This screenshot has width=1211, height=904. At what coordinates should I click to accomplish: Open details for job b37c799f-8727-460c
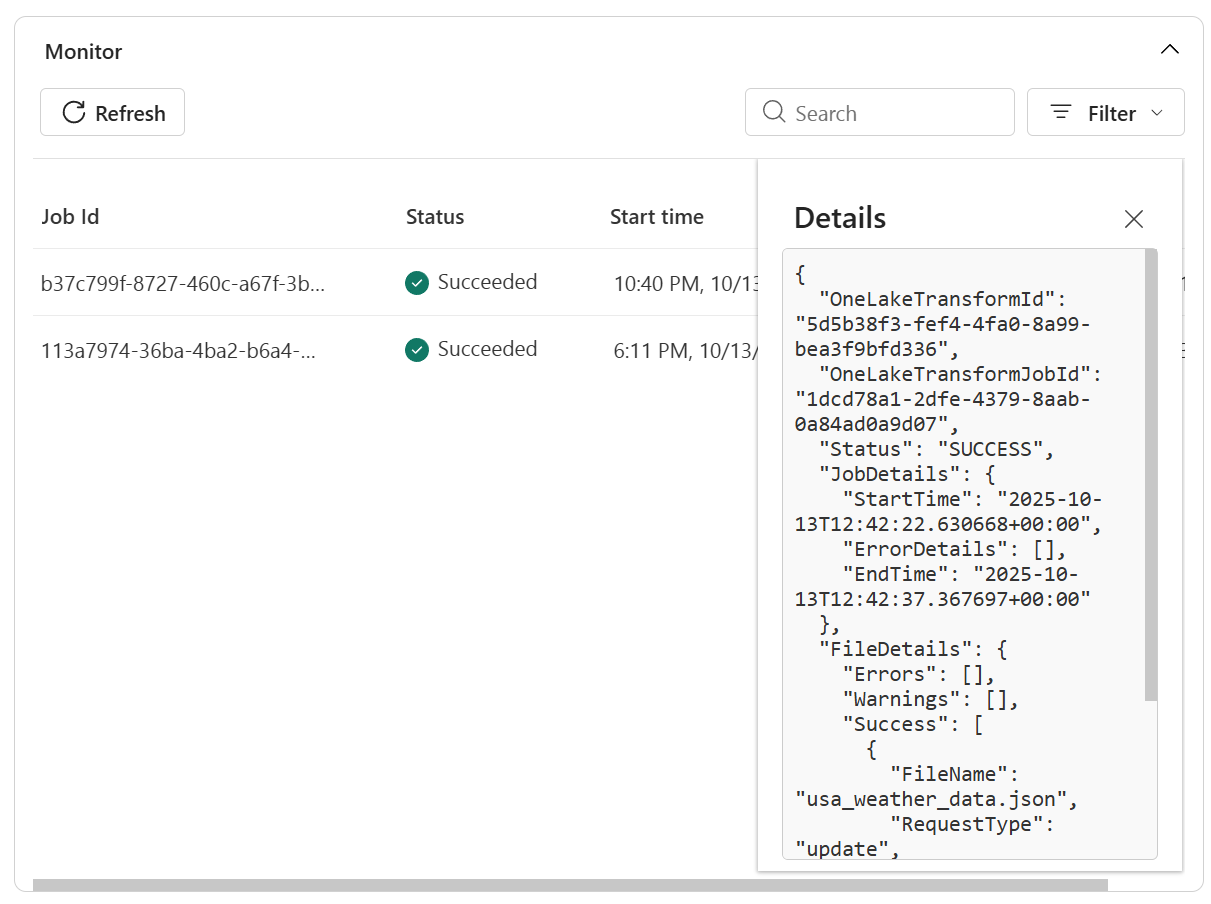pos(182,283)
